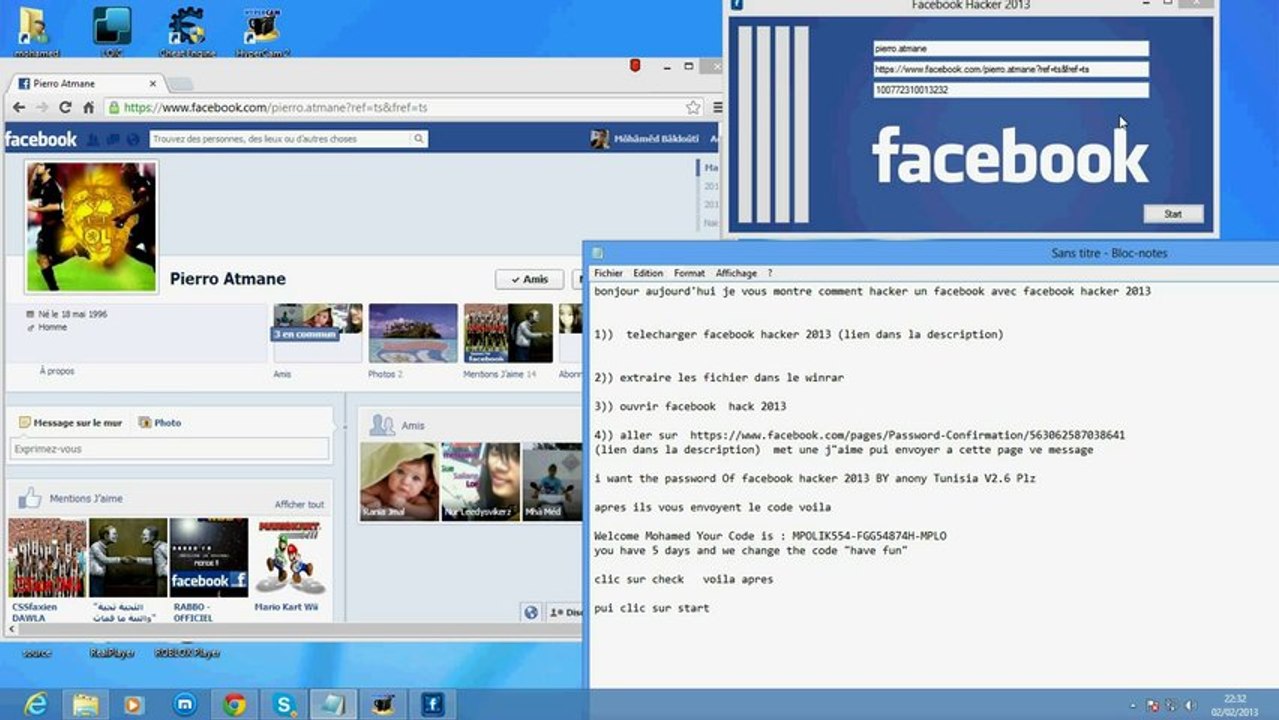This screenshot has width=1279, height=720.
Task: Click the Bloc-notes title bar icon
Action: click(x=597, y=253)
